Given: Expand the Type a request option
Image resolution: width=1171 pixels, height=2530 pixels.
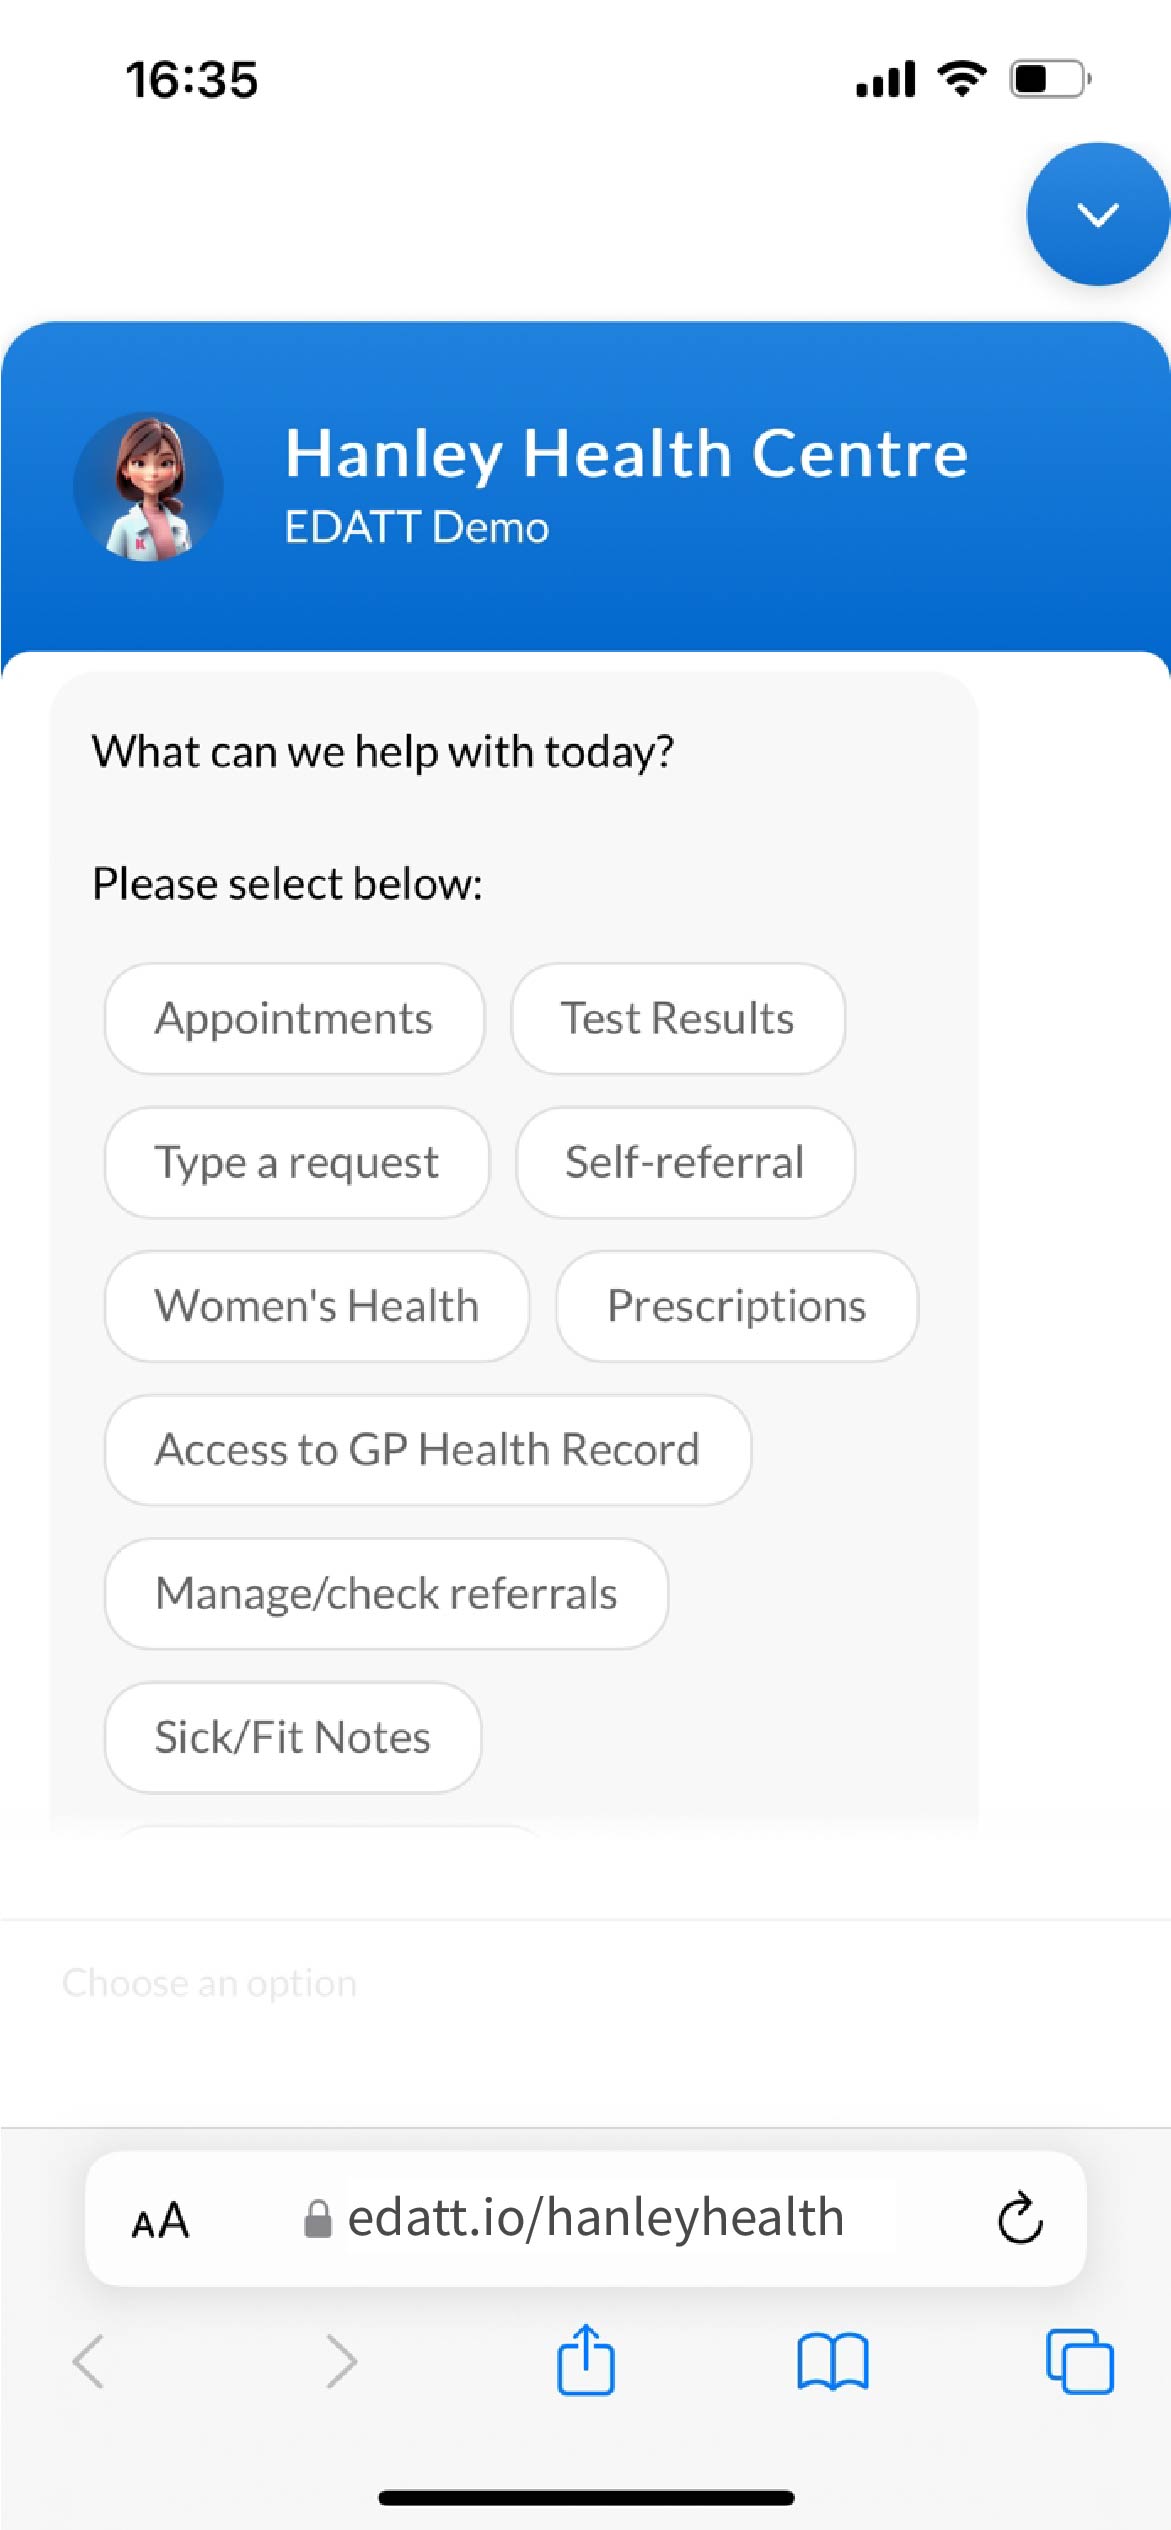Looking at the screenshot, I should (296, 1162).
